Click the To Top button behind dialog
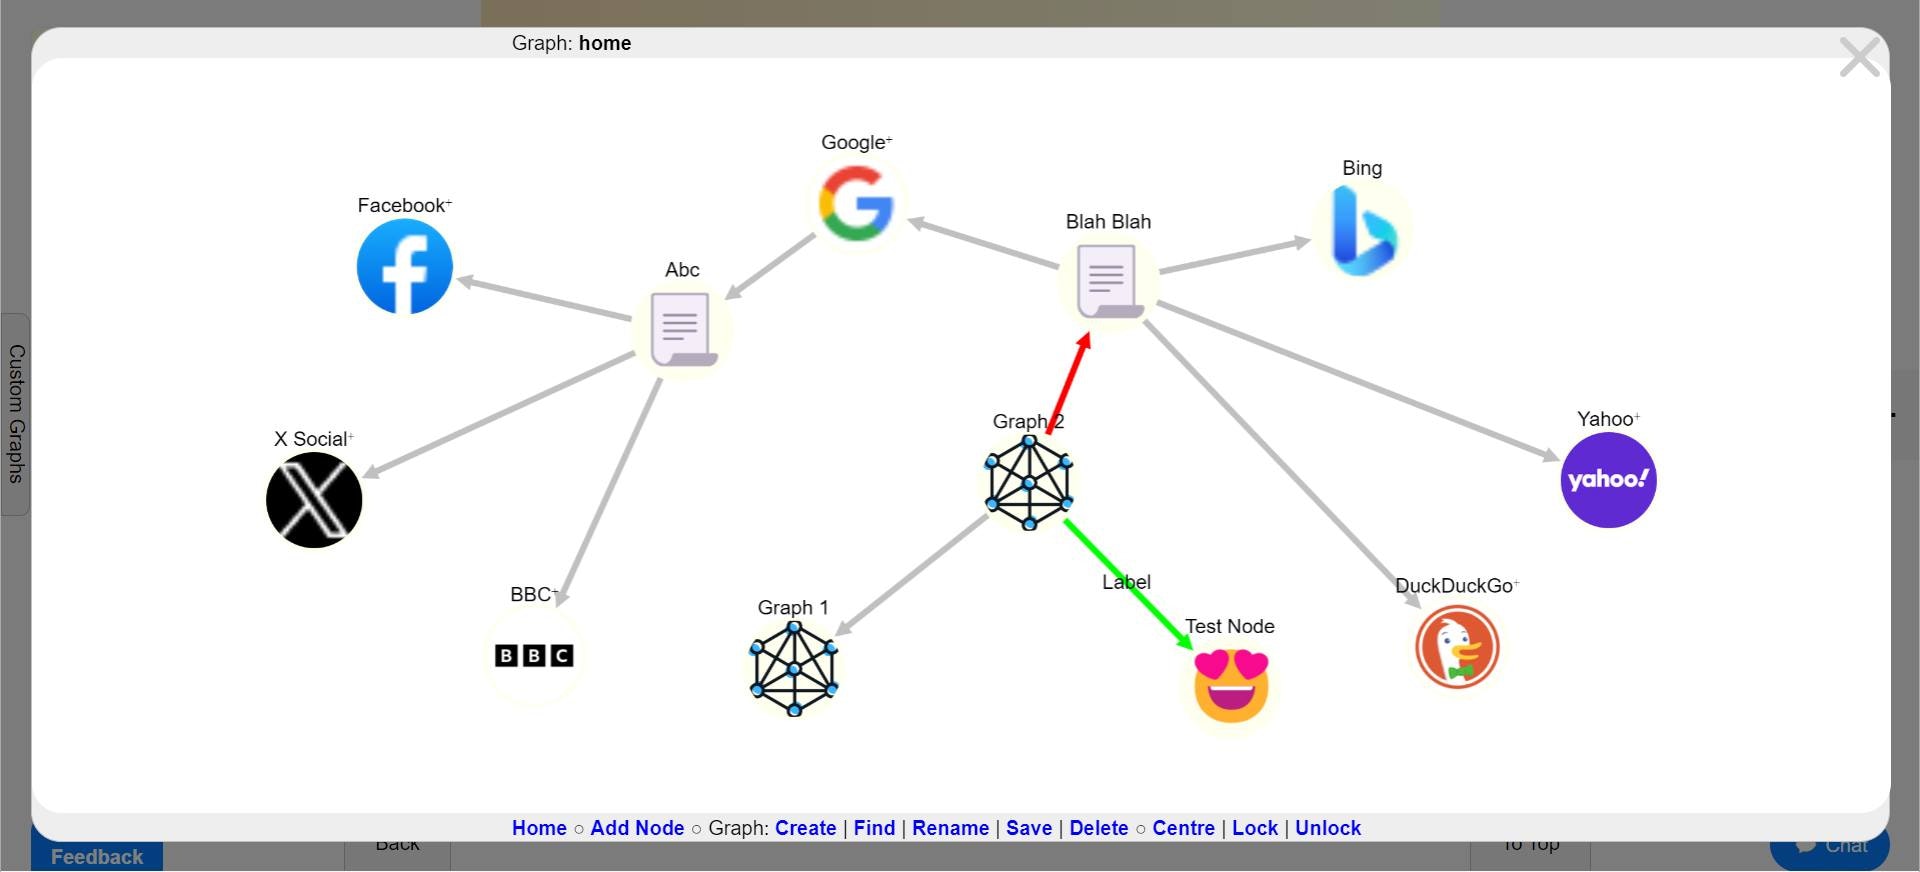The width and height of the screenshot is (1920, 872). pos(1530,849)
